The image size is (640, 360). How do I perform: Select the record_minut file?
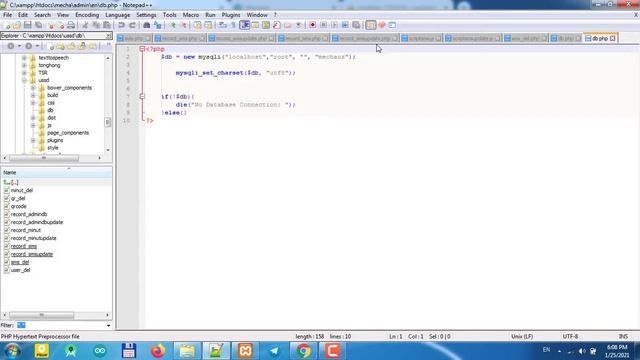[26, 230]
